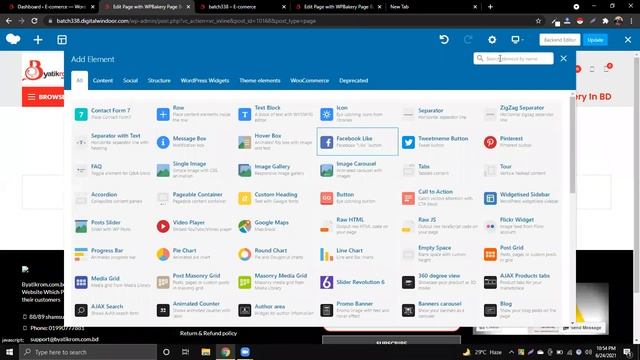Screen dimensions: 640x360
Task: Show the Deprecated elements tab
Action: pyautogui.click(x=354, y=80)
